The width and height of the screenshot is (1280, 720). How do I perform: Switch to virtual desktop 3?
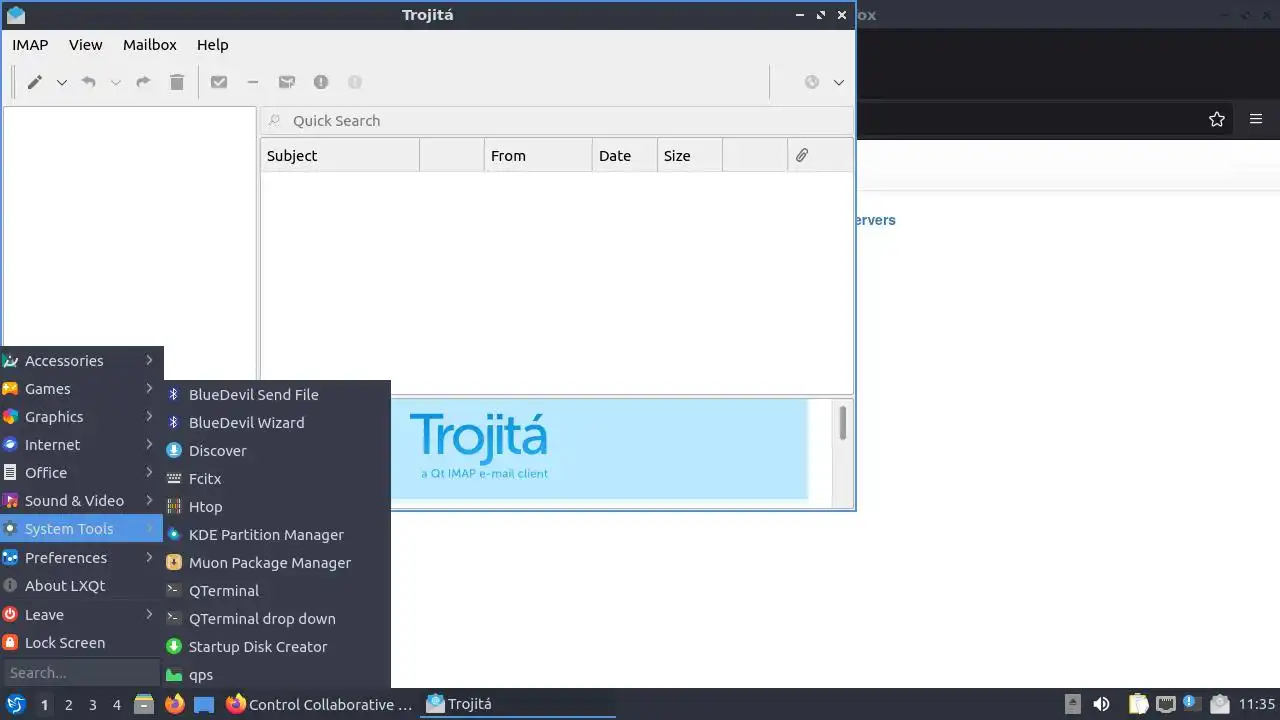92,704
